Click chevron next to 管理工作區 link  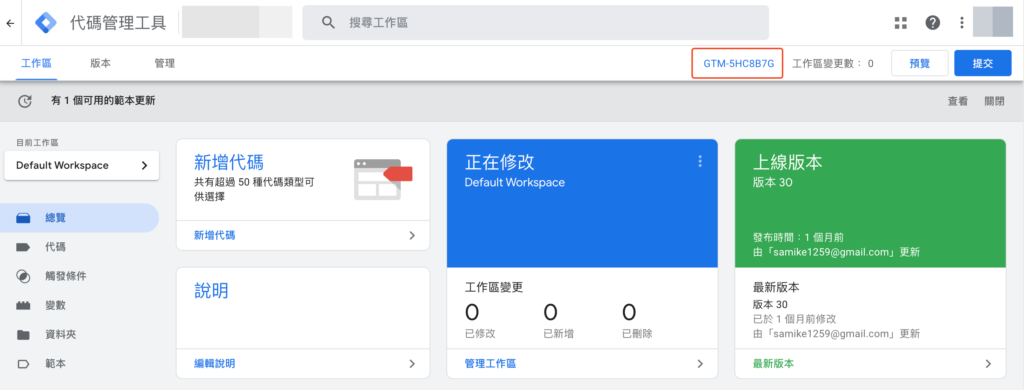pyautogui.click(x=700, y=364)
